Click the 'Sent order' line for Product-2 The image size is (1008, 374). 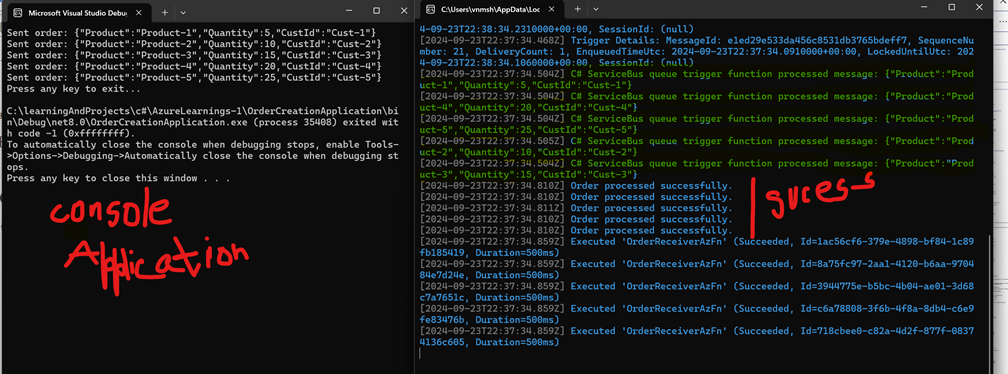194,43
